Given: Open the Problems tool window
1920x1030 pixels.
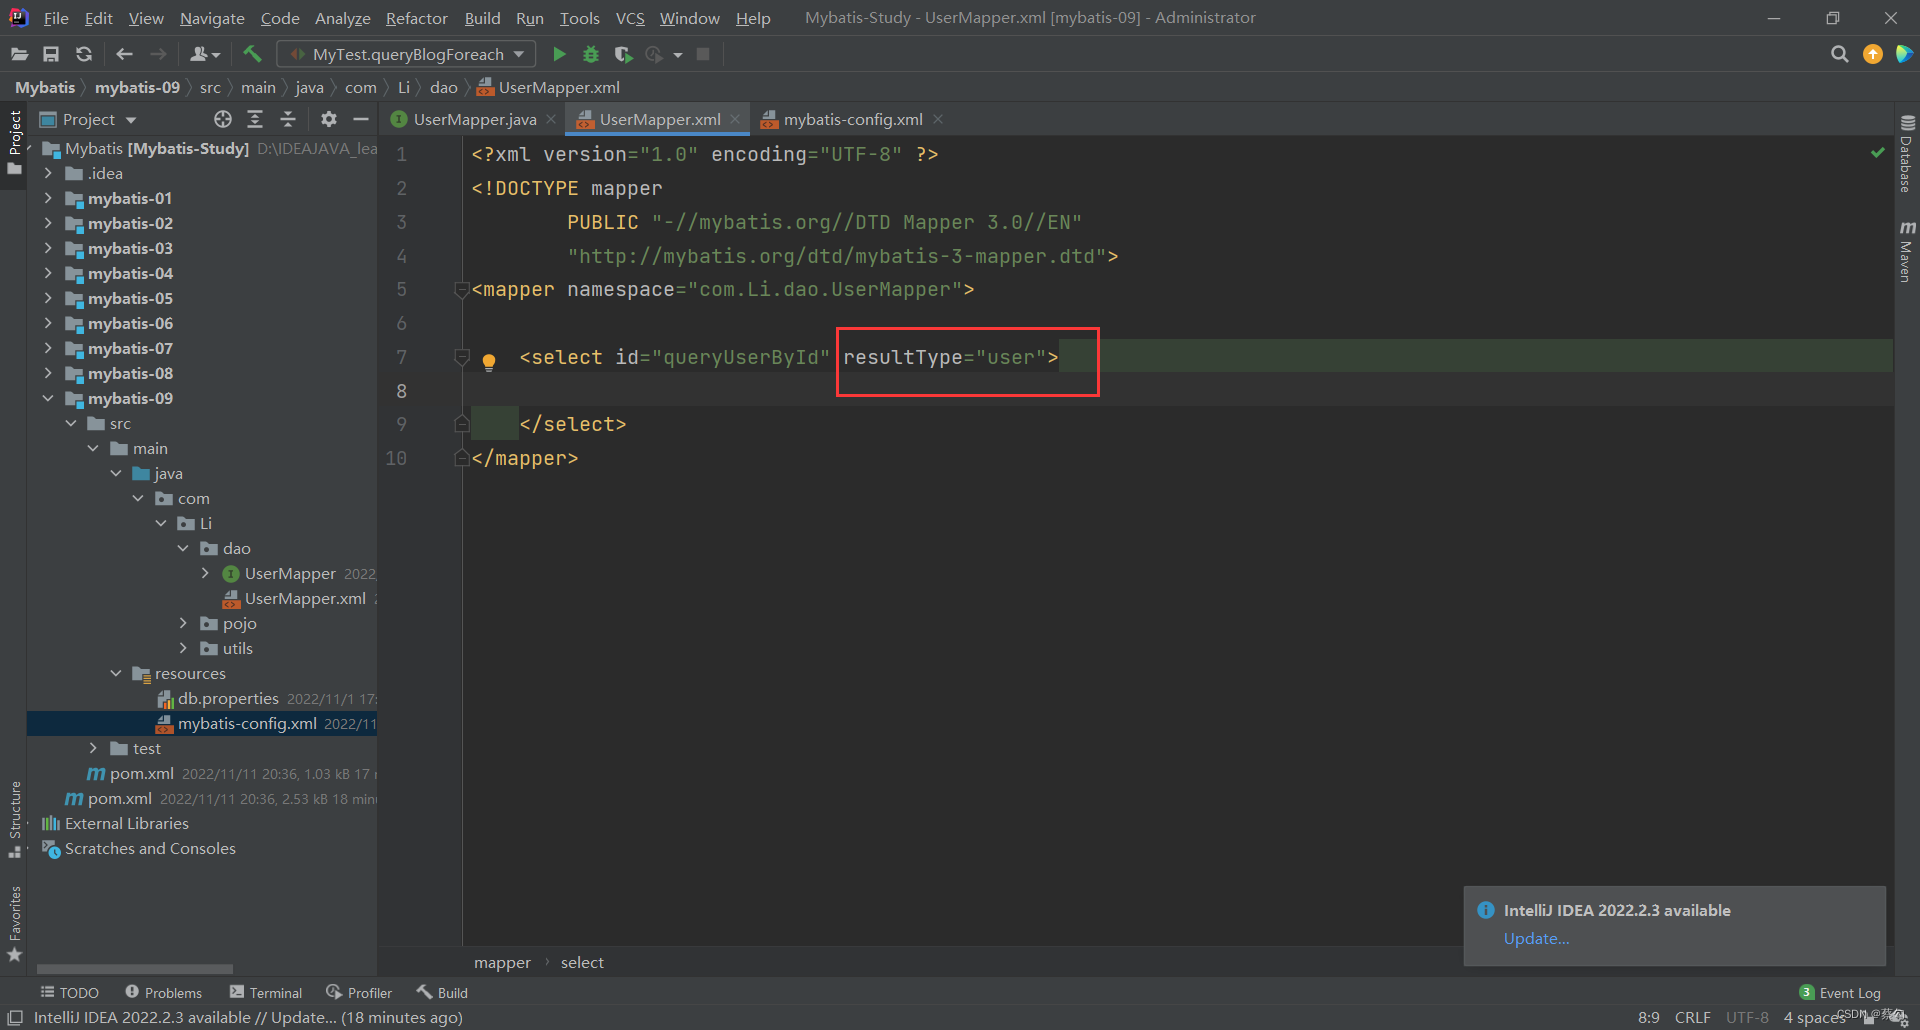Looking at the screenshot, I should [163, 992].
